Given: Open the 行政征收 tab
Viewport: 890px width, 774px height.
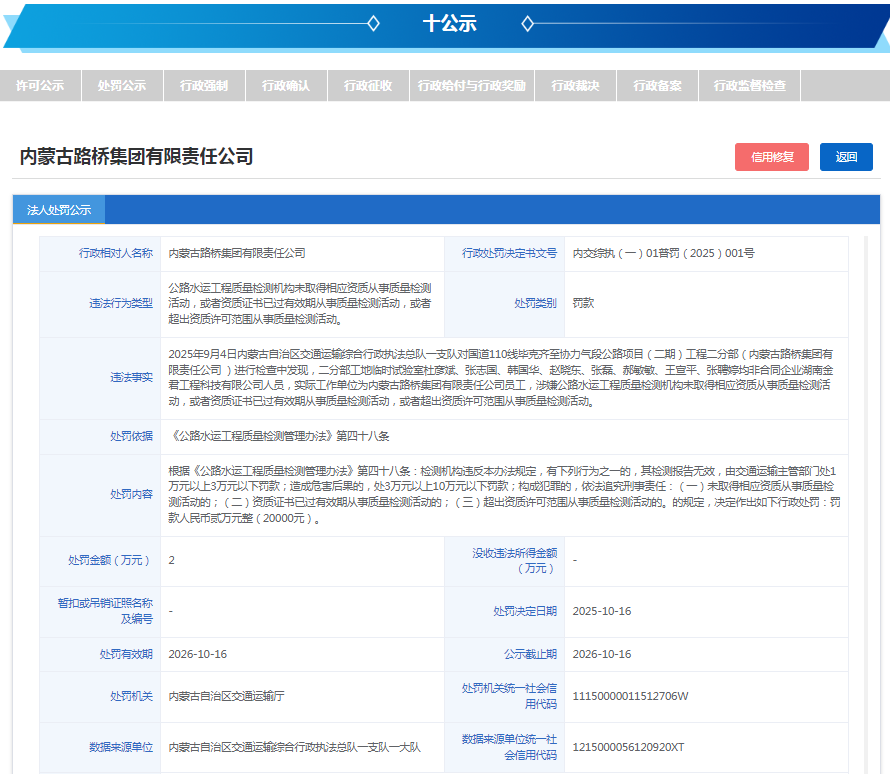Looking at the screenshot, I should point(368,86).
